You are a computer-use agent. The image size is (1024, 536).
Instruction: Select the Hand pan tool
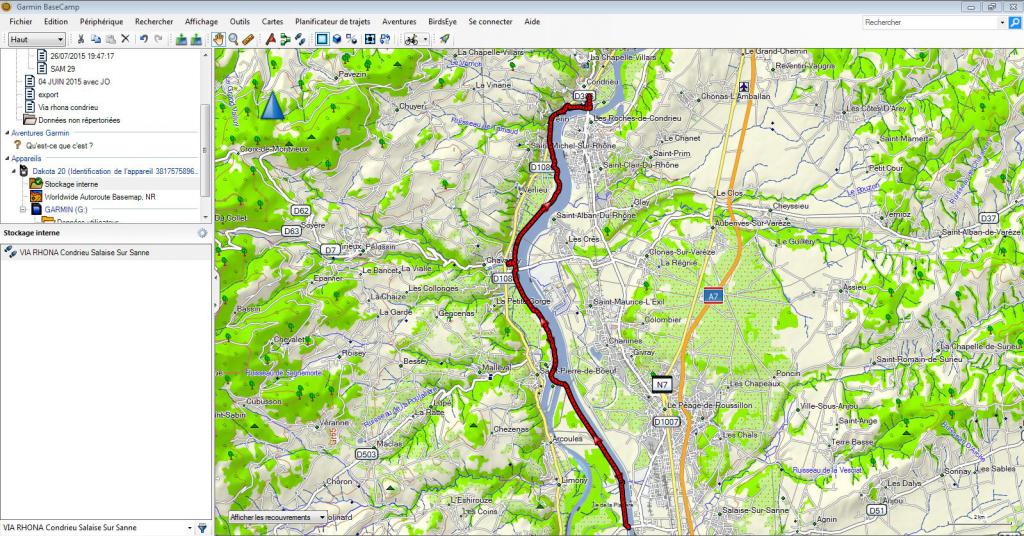[218, 39]
